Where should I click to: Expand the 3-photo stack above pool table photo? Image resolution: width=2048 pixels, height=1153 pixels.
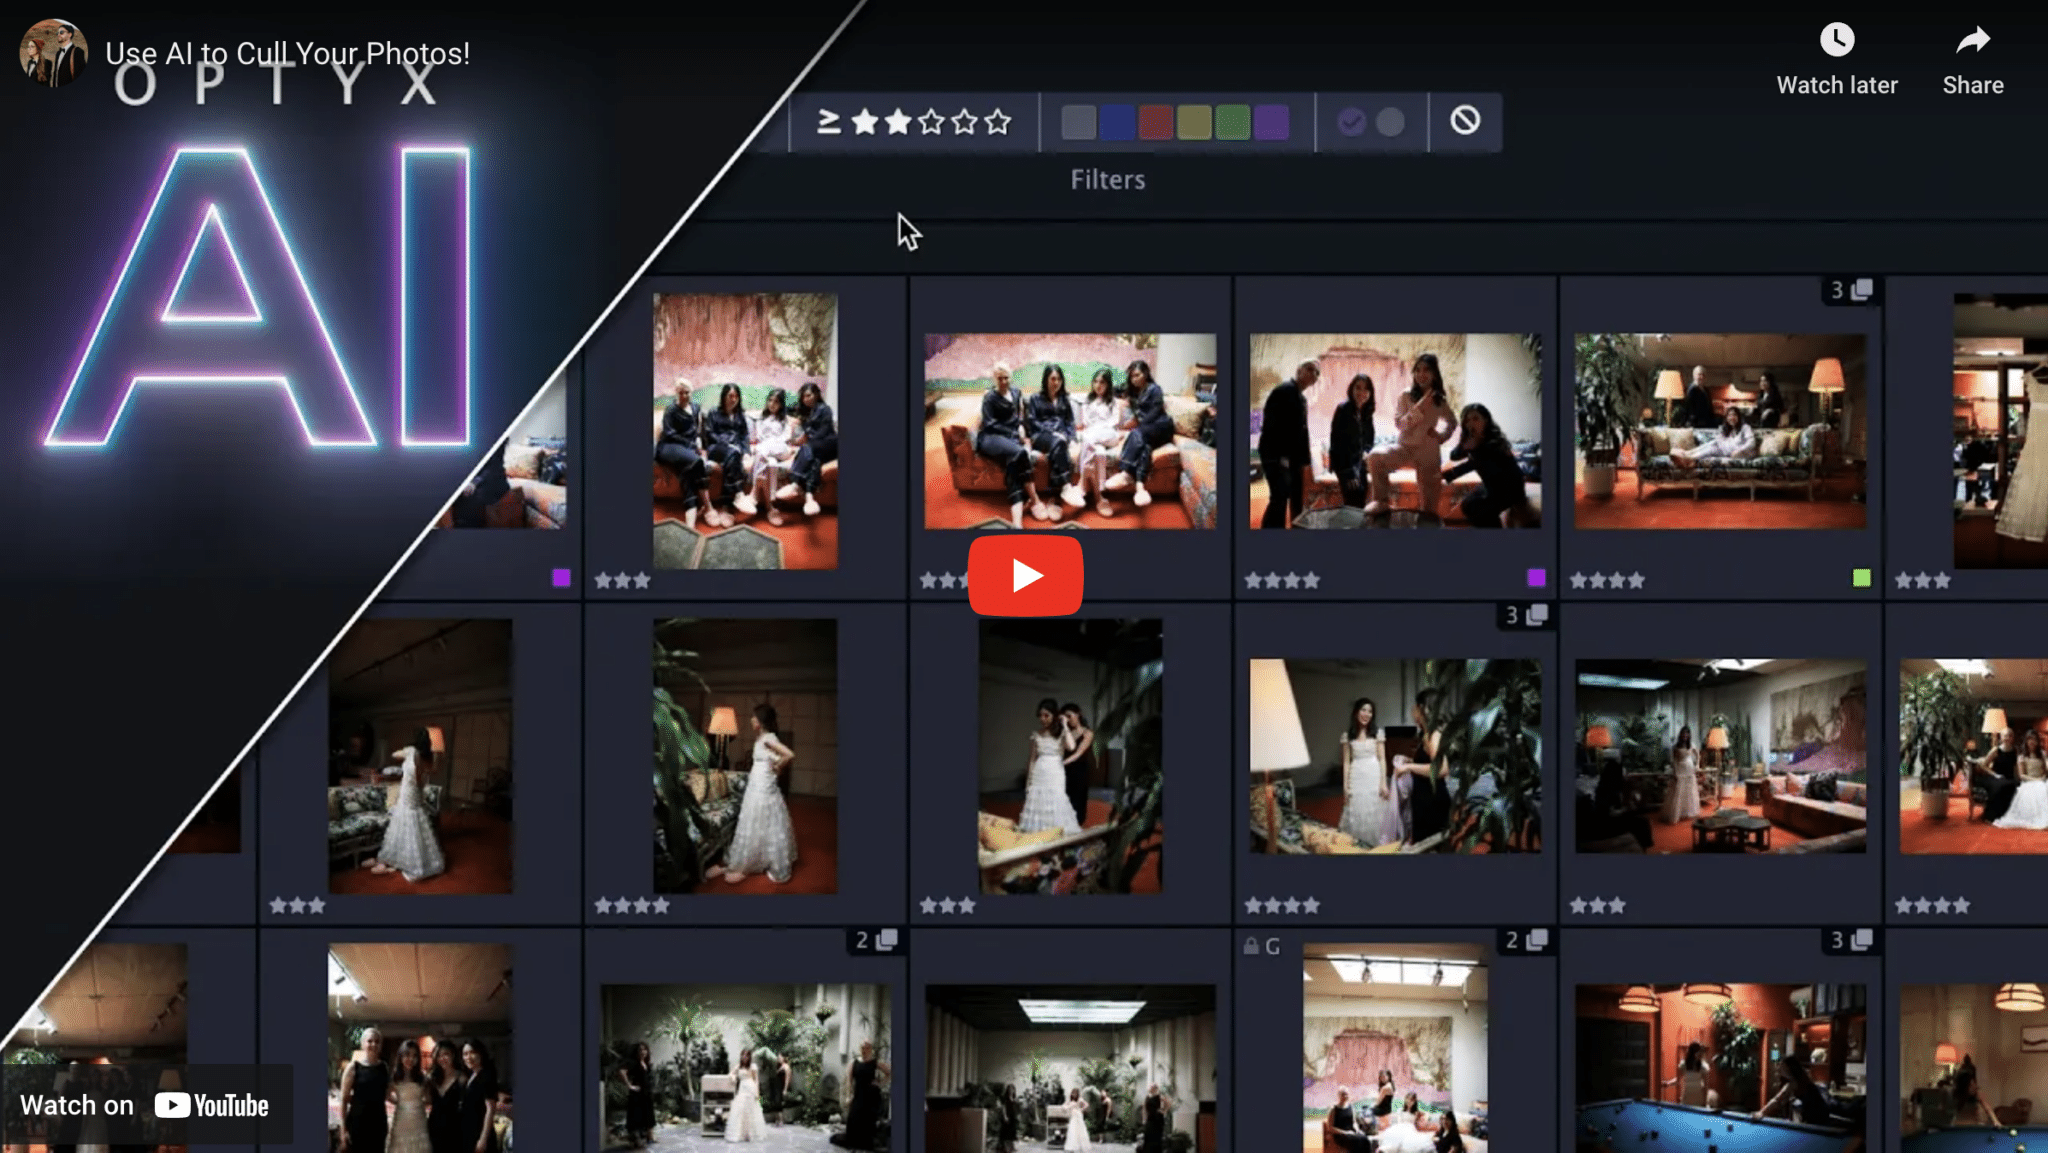click(x=1850, y=940)
